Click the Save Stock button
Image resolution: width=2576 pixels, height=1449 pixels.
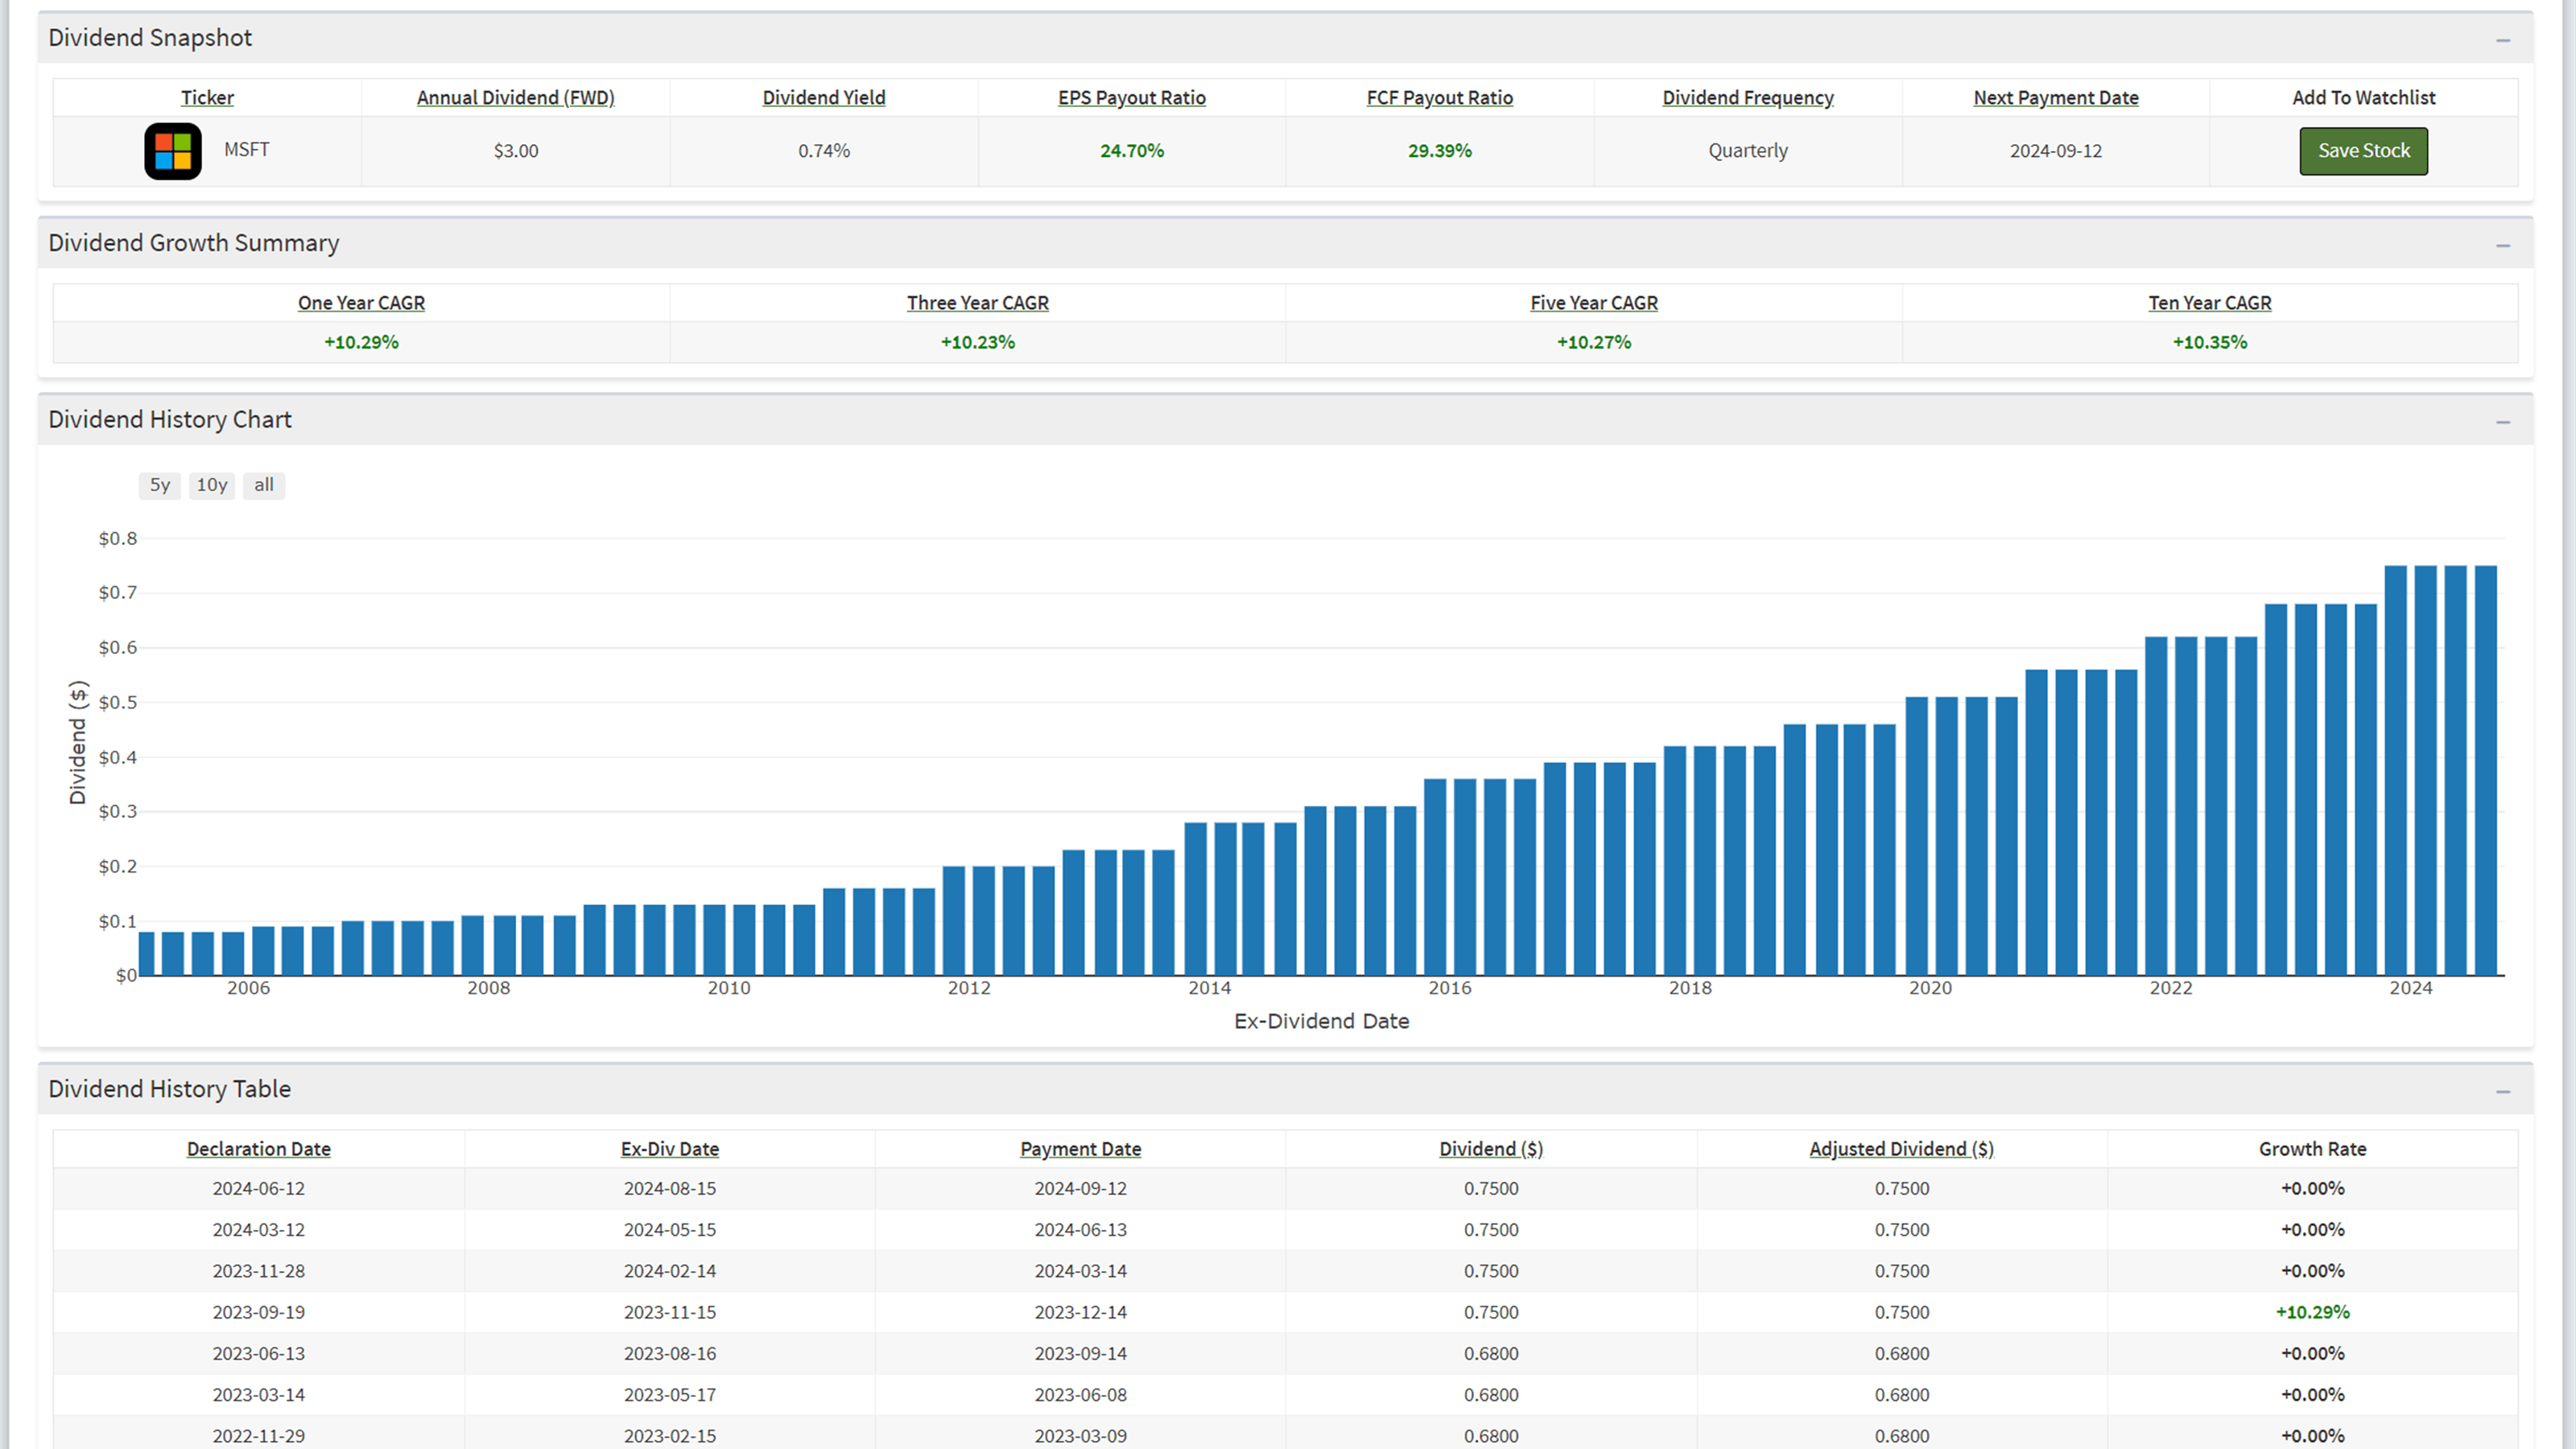(2363, 150)
